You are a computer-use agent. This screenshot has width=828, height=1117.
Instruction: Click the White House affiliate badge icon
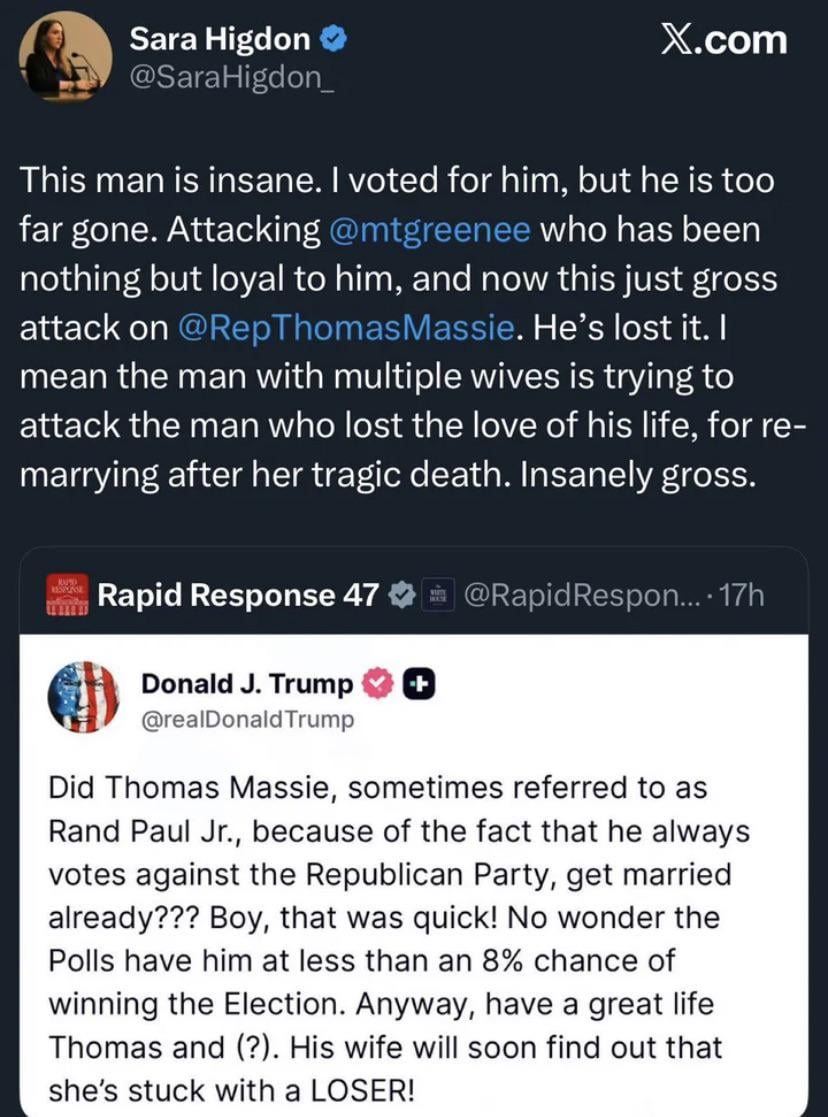[437, 595]
